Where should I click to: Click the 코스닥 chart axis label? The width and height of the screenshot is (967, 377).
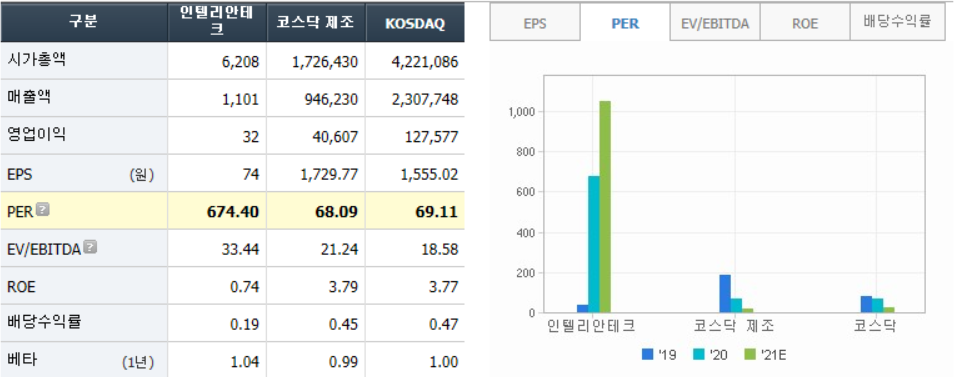pos(874,326)
